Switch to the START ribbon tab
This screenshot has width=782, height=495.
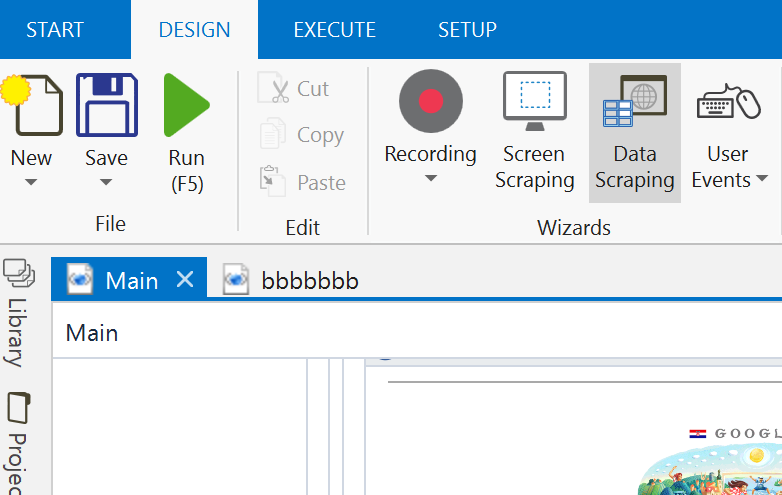pyautogui.click(x=56, y=30)
